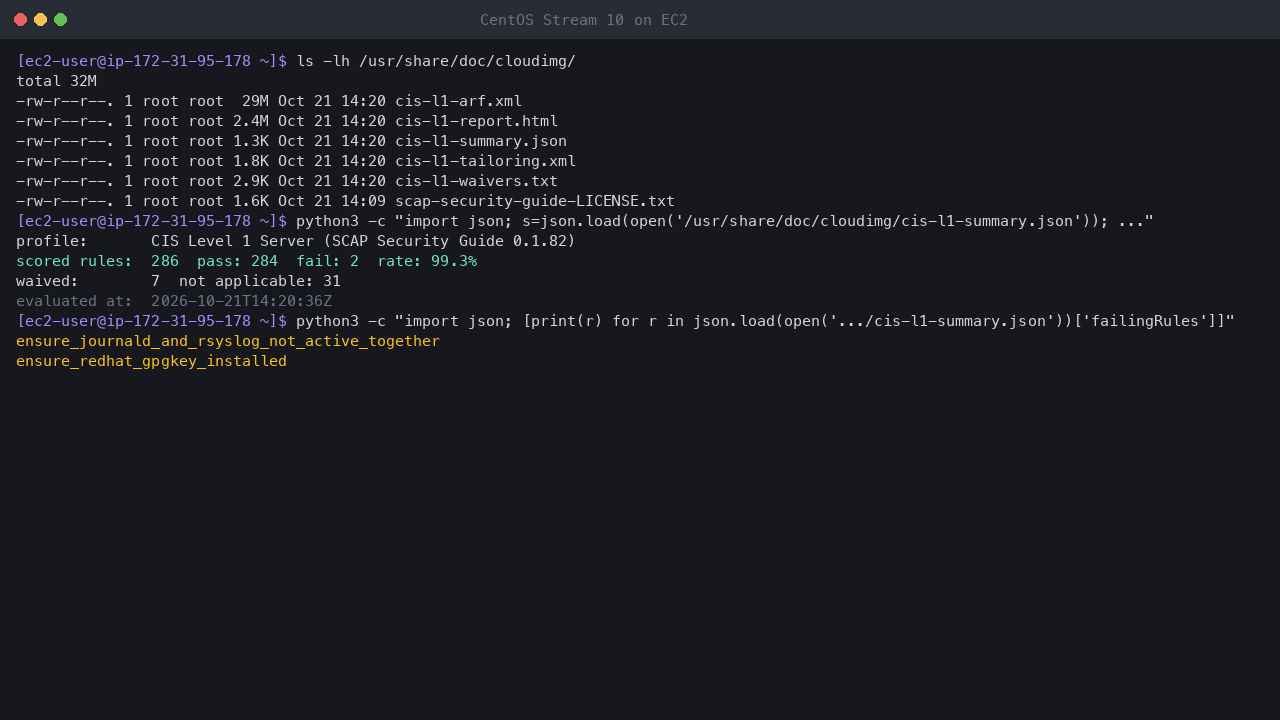Select the cis-l1-waivers.txt file name
The height and width of the screenshot is (720, 1280).
[x=477, y=181]
